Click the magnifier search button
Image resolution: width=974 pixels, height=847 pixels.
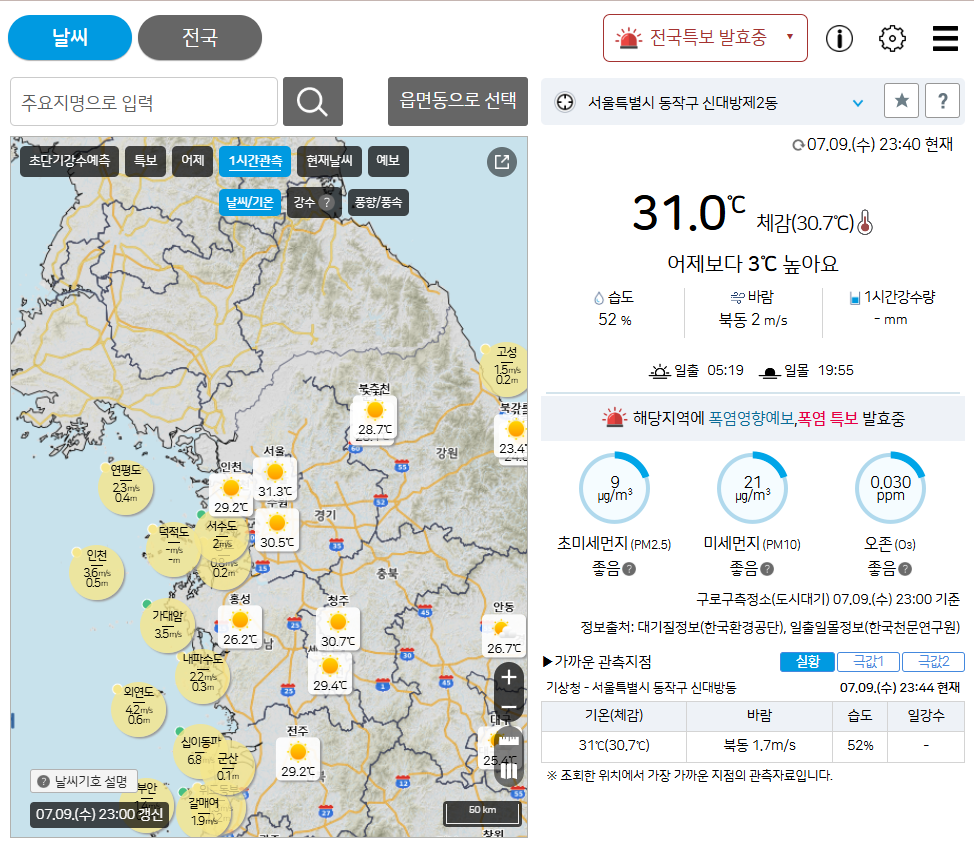(x=312, y=101)
